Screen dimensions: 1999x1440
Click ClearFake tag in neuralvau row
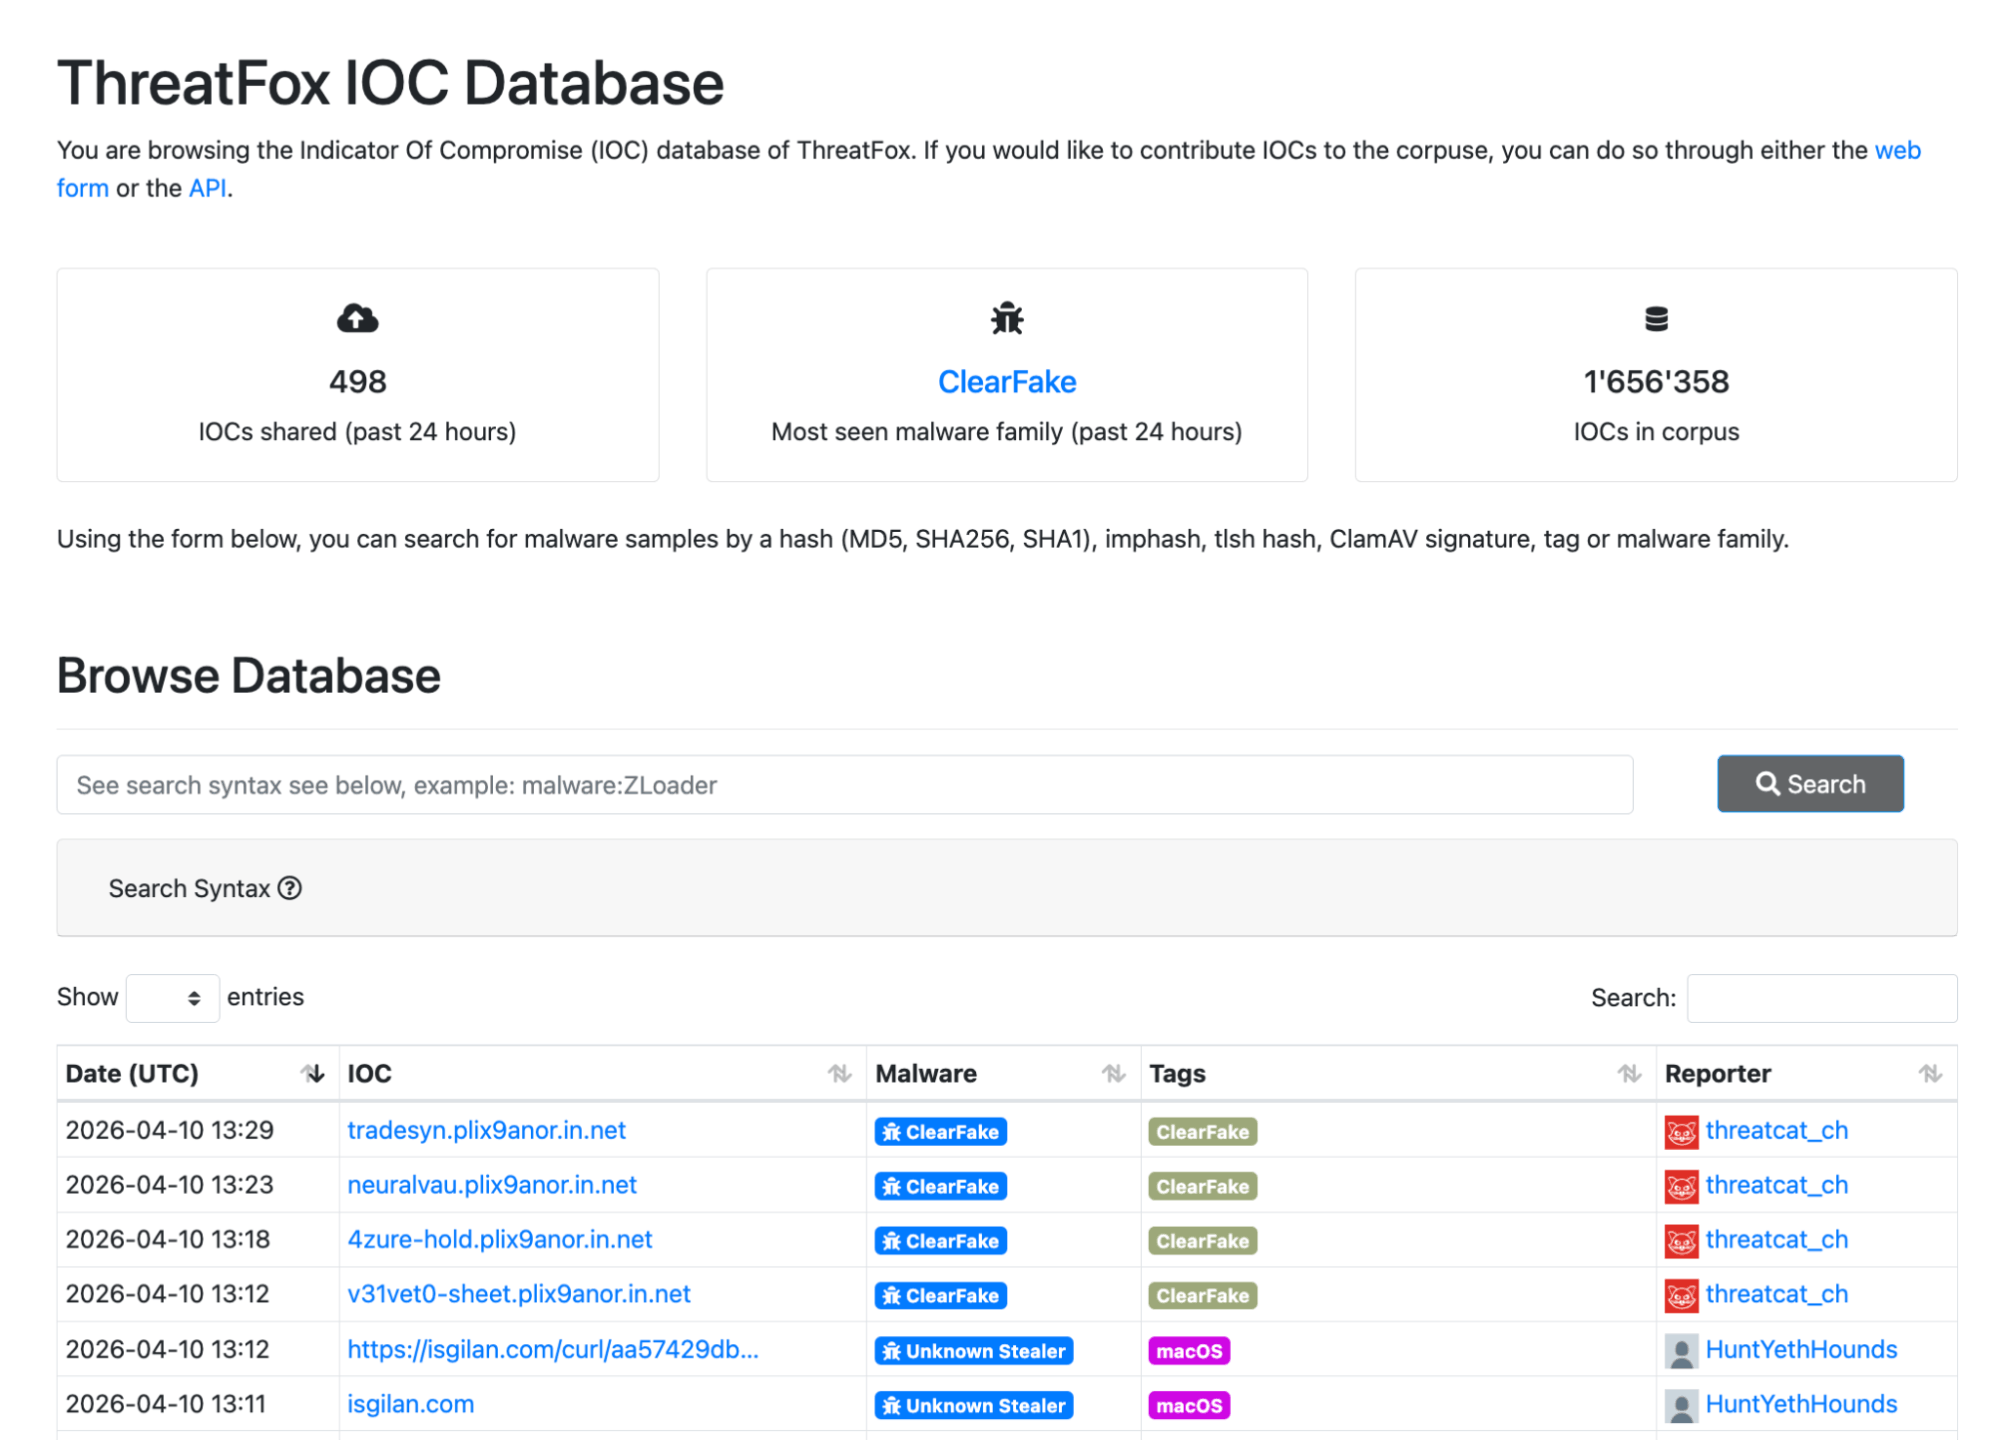(x=1202, y=1186)
